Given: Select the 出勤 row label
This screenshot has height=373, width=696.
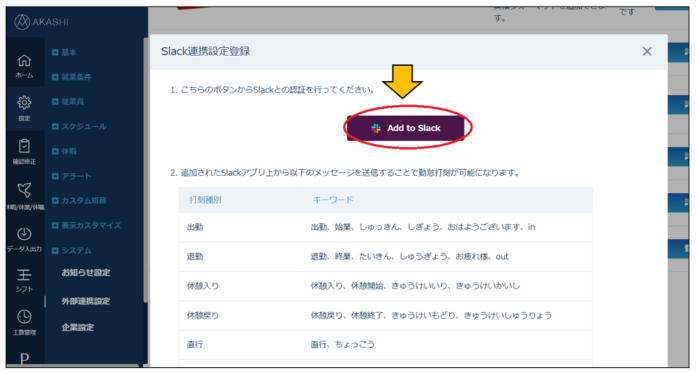Looking at the screenshot, I should click(x=195, y=227).
